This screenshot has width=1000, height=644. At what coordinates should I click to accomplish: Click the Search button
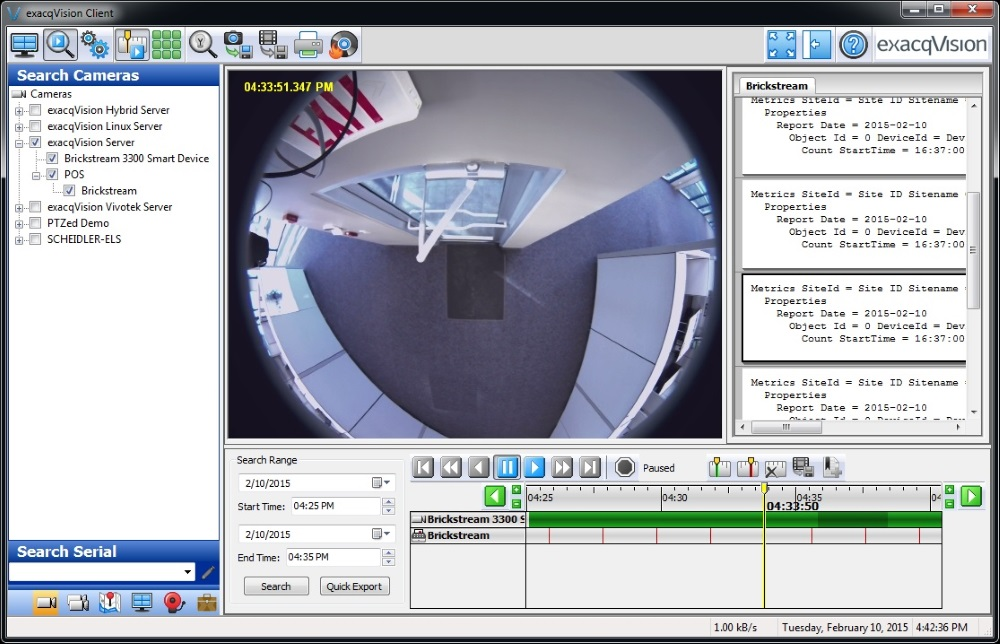pos(276,586)
